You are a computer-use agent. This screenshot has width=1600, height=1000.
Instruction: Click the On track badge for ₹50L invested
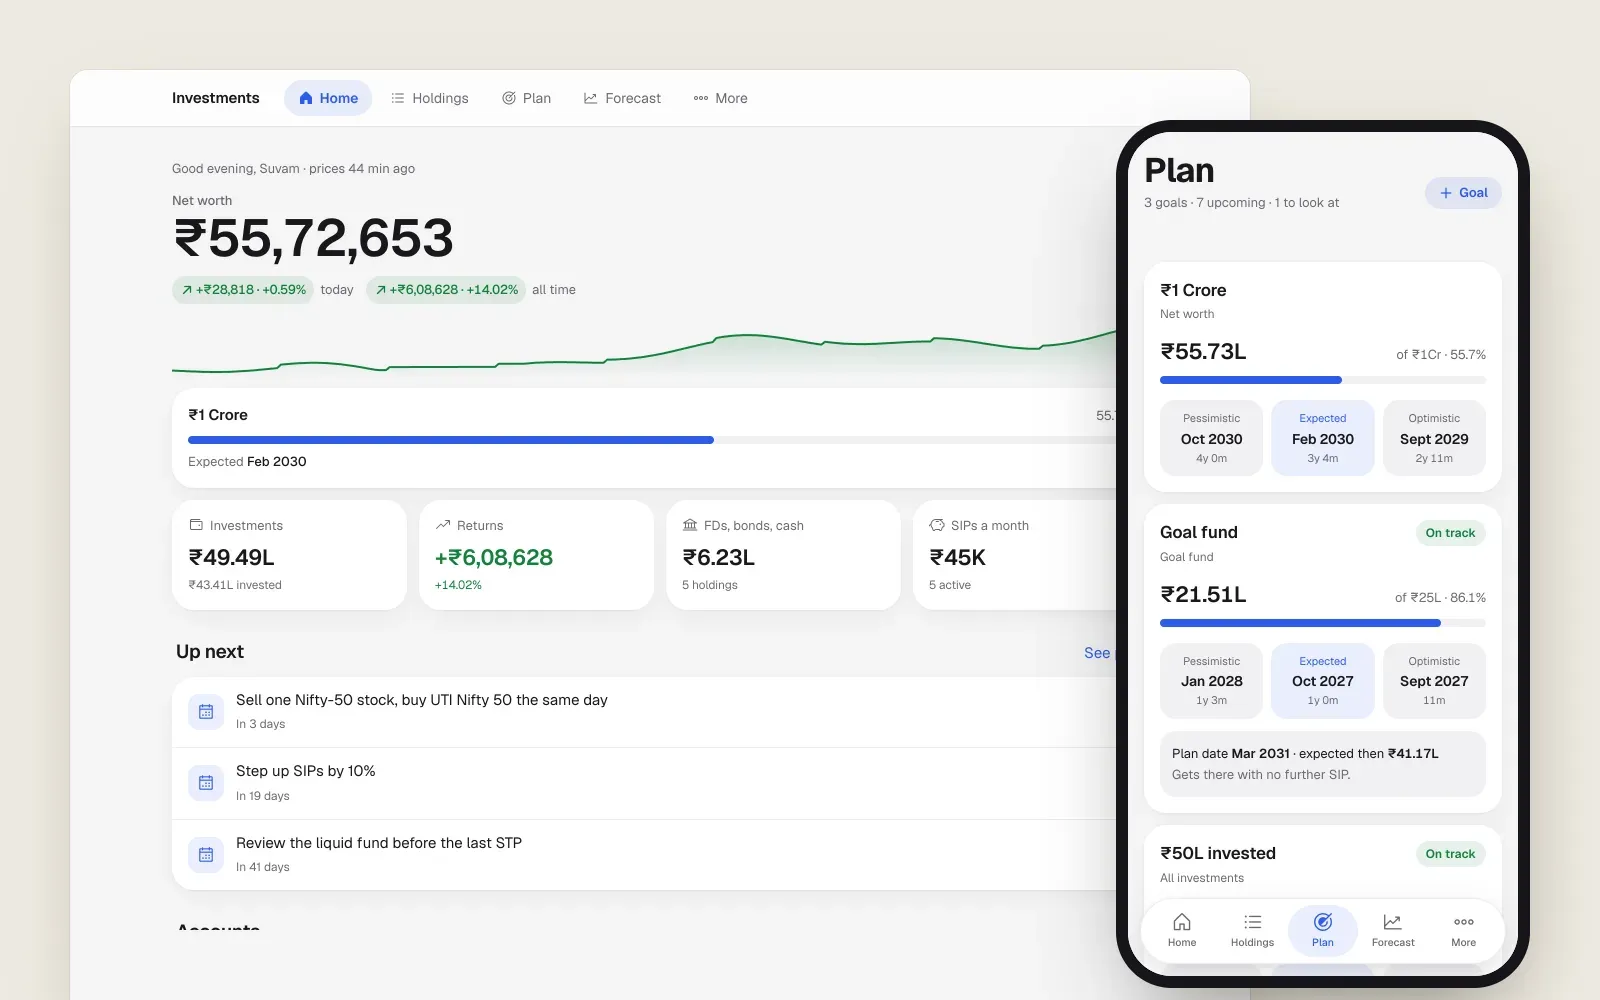(x=1450, y=854)
